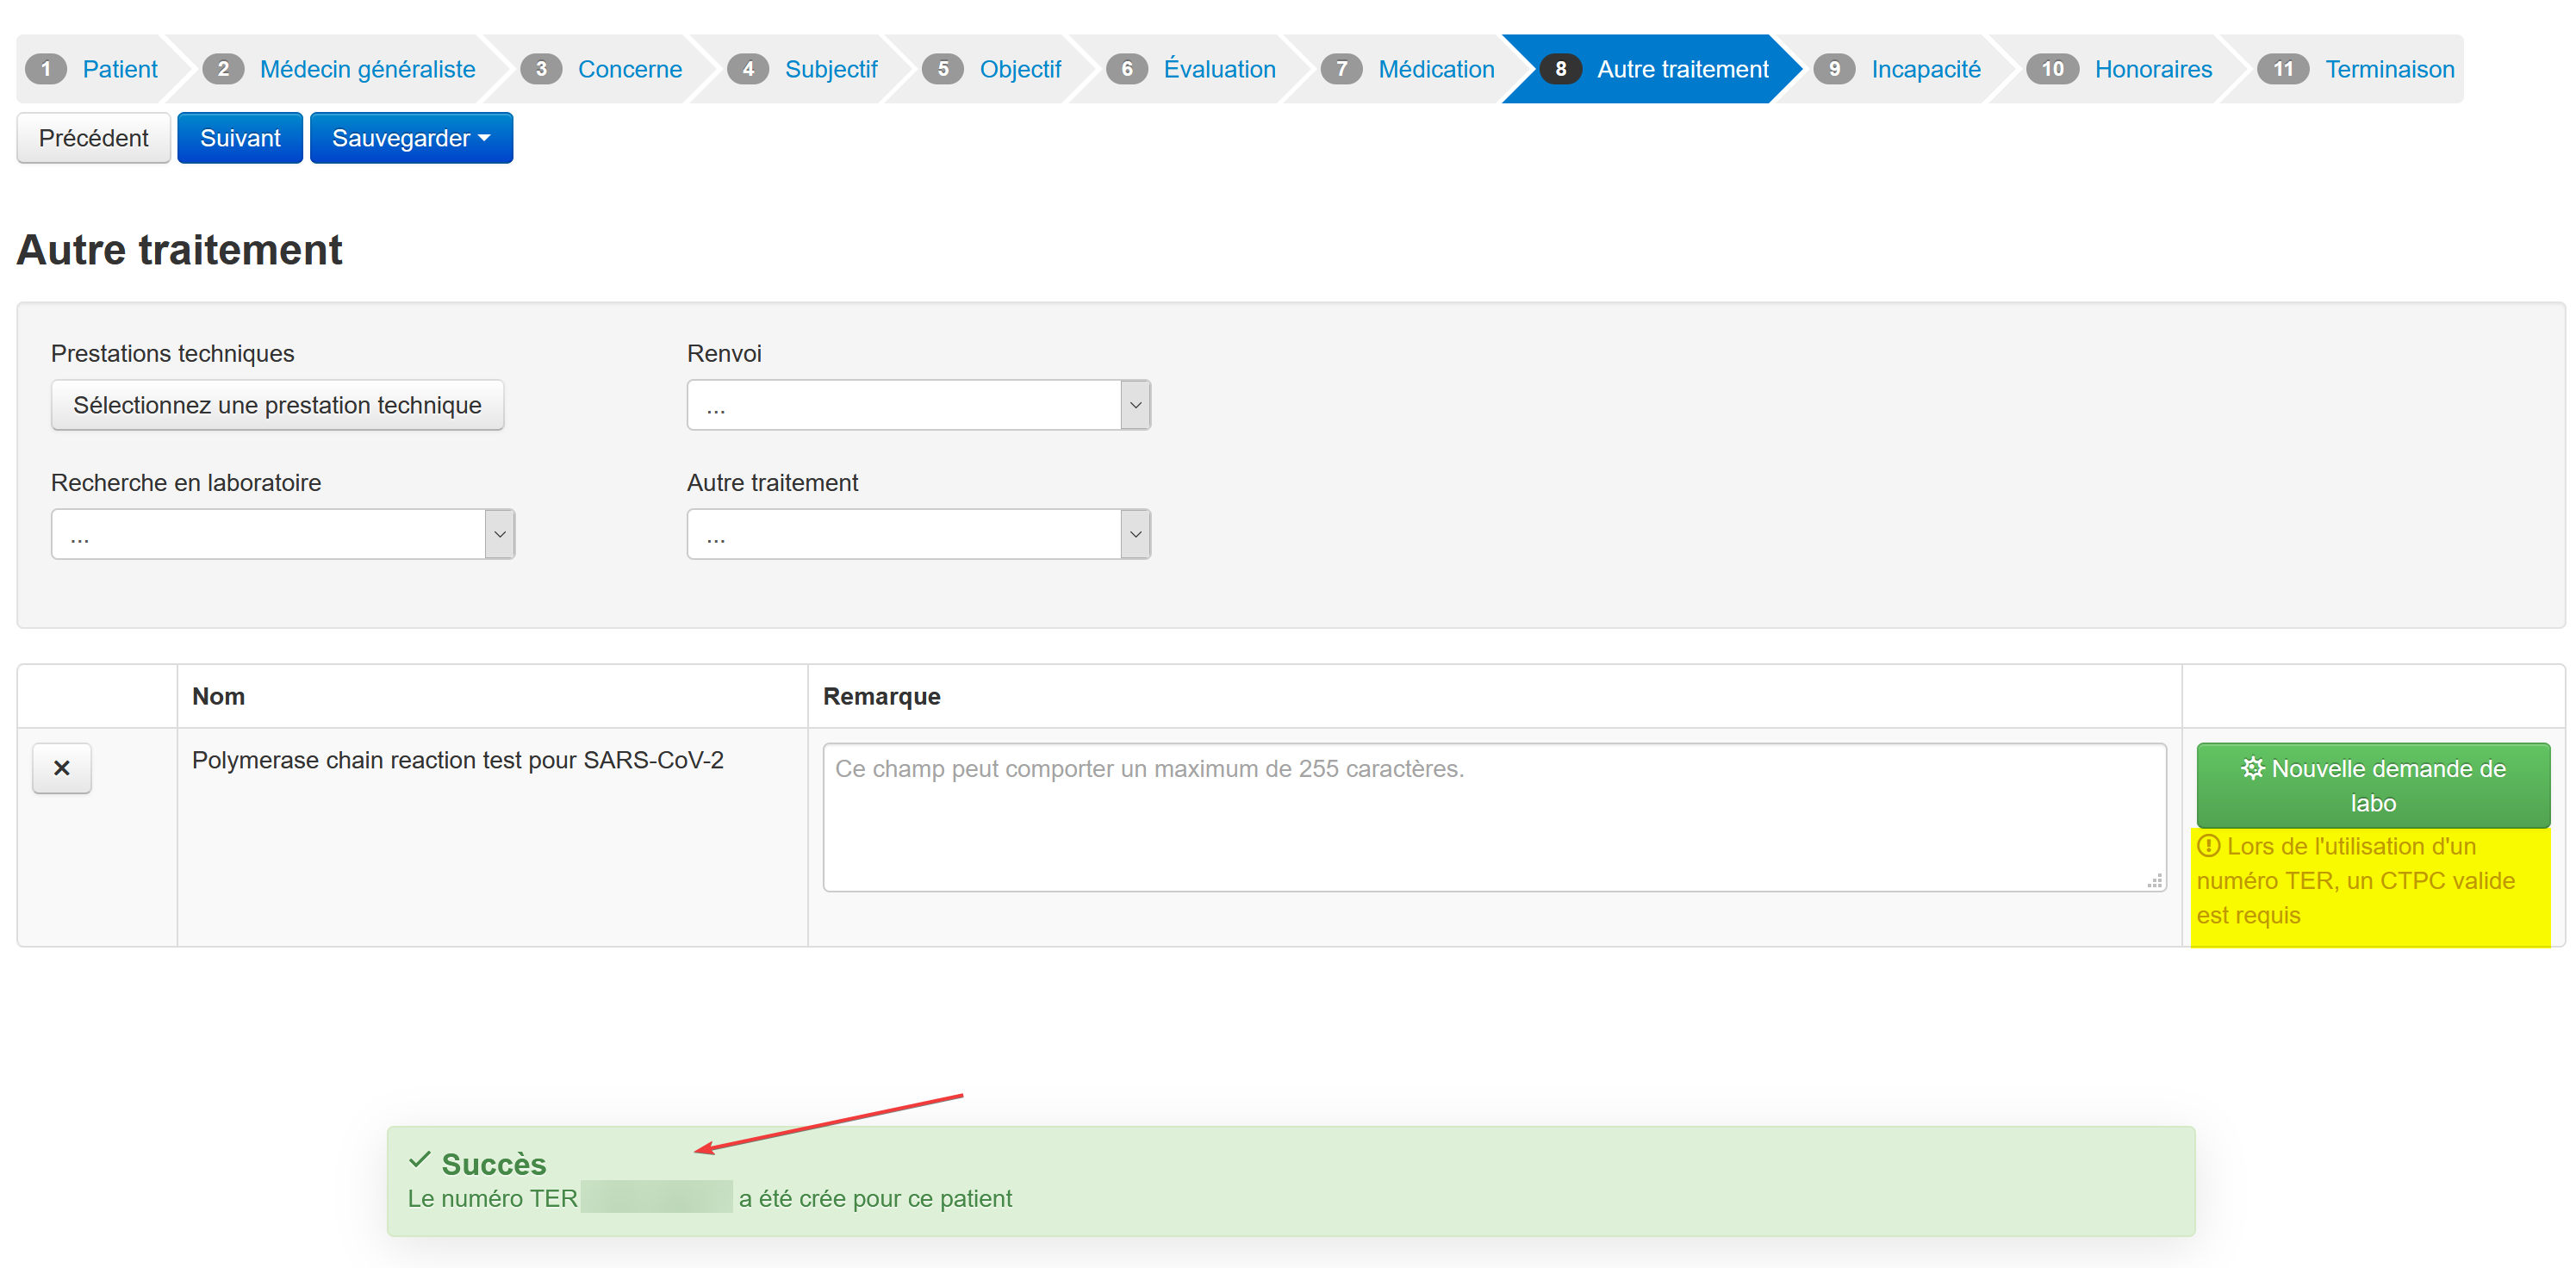Click the gear icon on the Nouvelle demande button

2251,768
